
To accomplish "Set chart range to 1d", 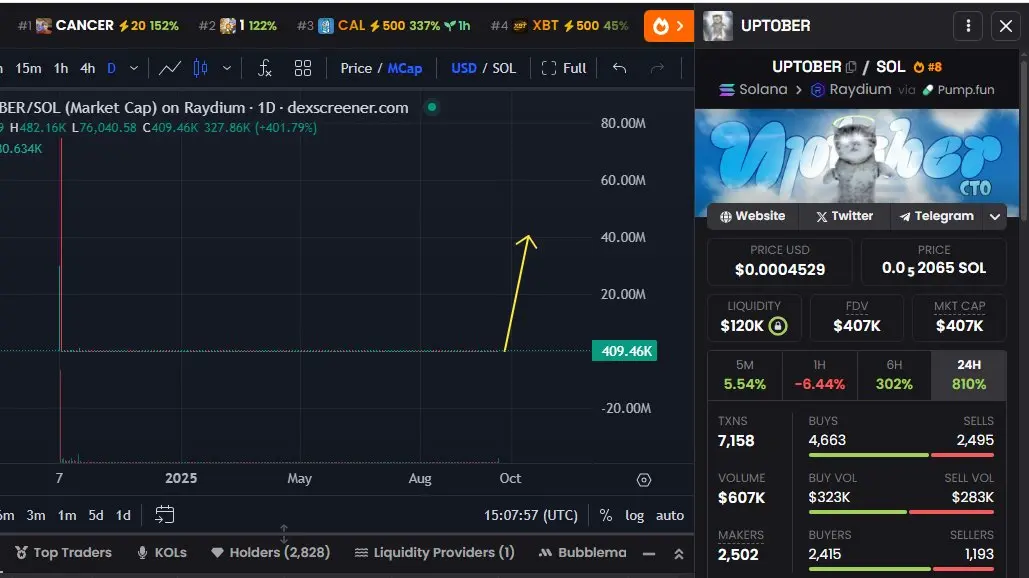I will [x=123, y=515].
